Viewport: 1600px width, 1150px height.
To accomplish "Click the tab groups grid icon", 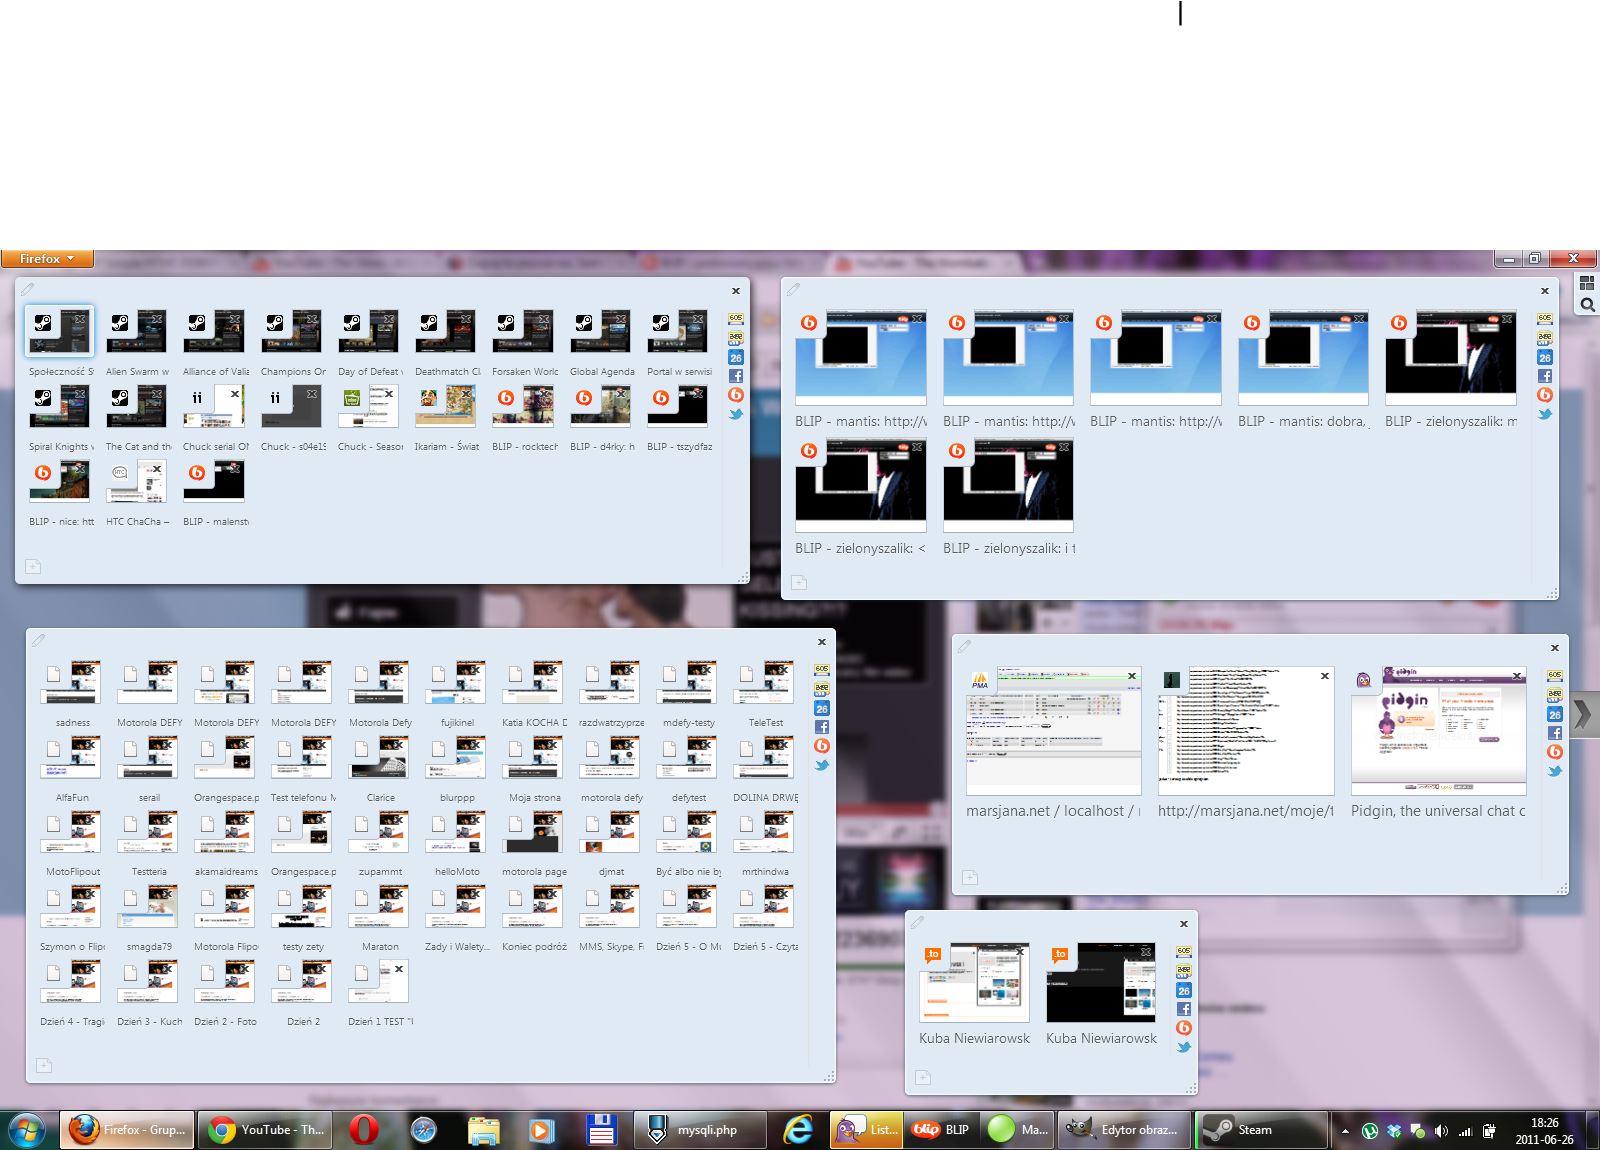I will click(1587, 283).
